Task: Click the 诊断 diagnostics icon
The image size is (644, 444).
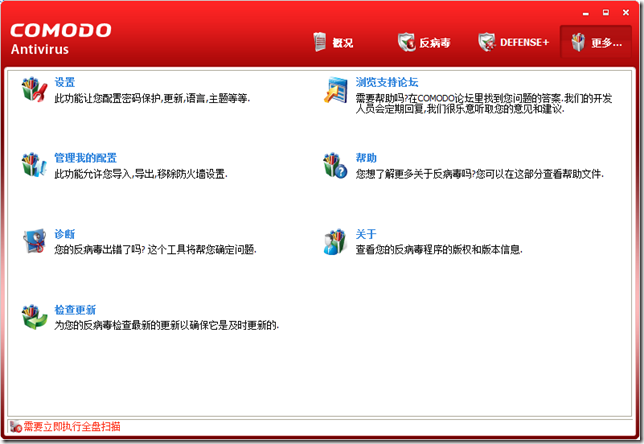Action: pyautogui.click(x=34, y=241)
